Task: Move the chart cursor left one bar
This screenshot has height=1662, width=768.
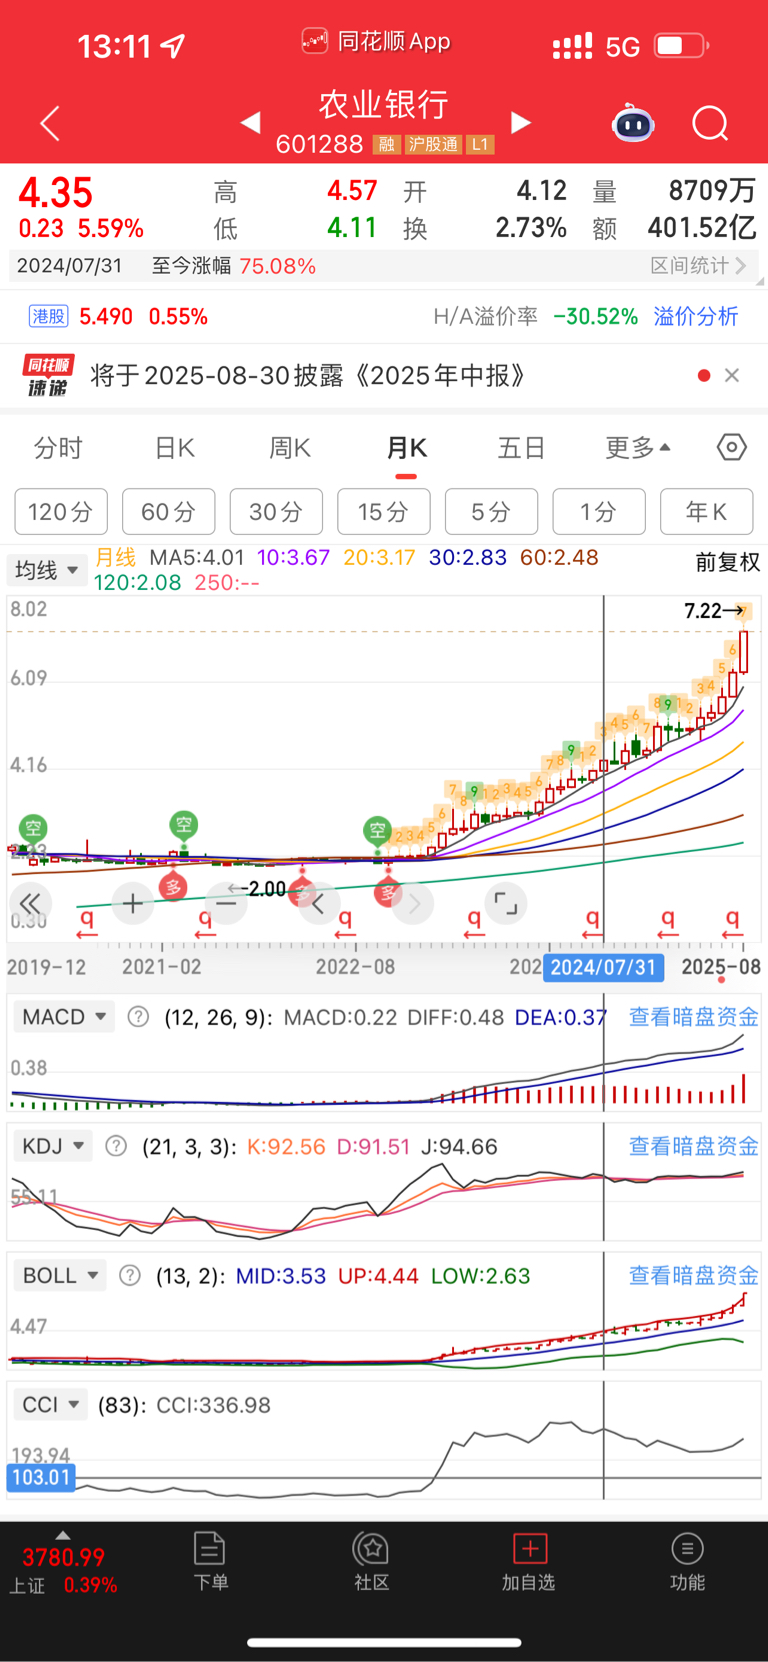Action: 319,904
